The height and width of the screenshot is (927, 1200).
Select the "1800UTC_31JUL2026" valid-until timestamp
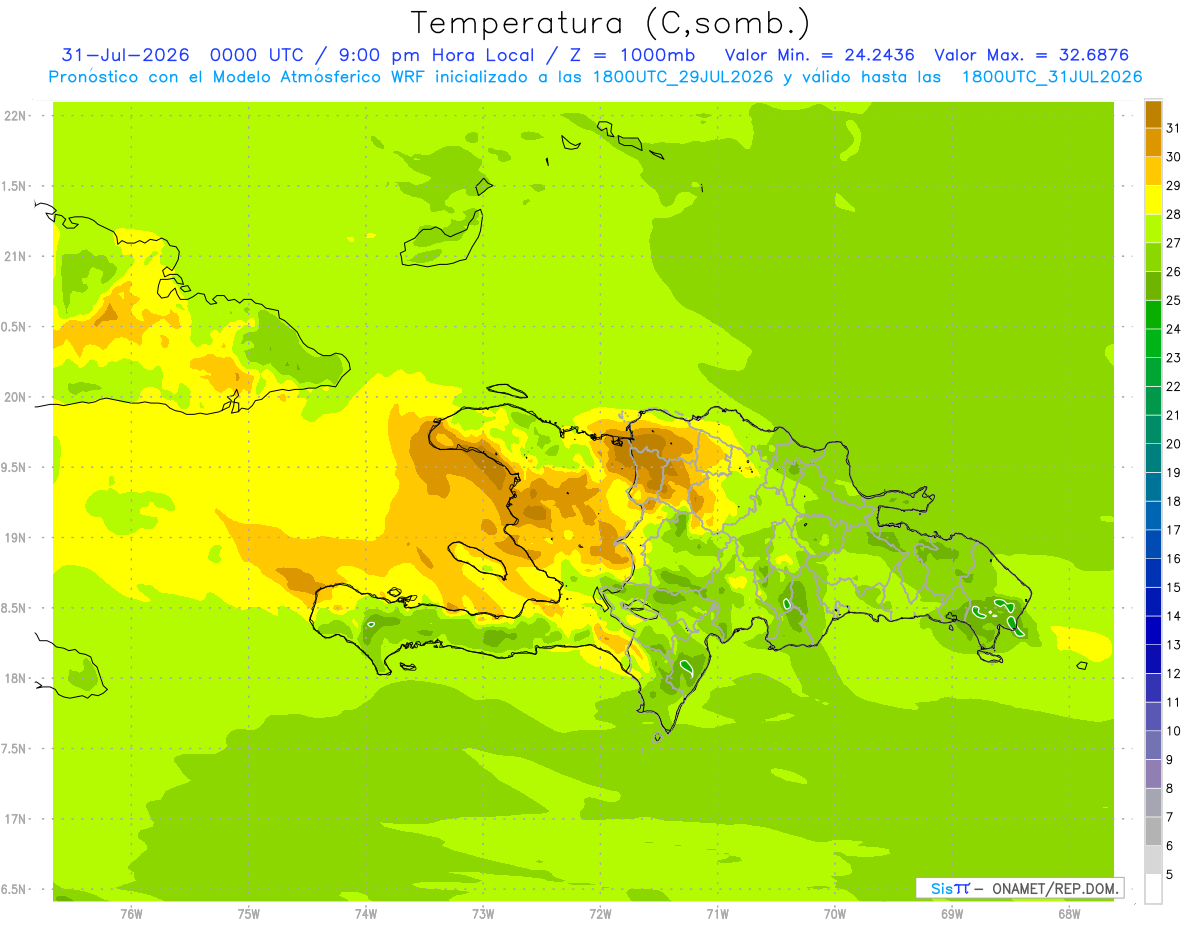(x=1052, y=77)
